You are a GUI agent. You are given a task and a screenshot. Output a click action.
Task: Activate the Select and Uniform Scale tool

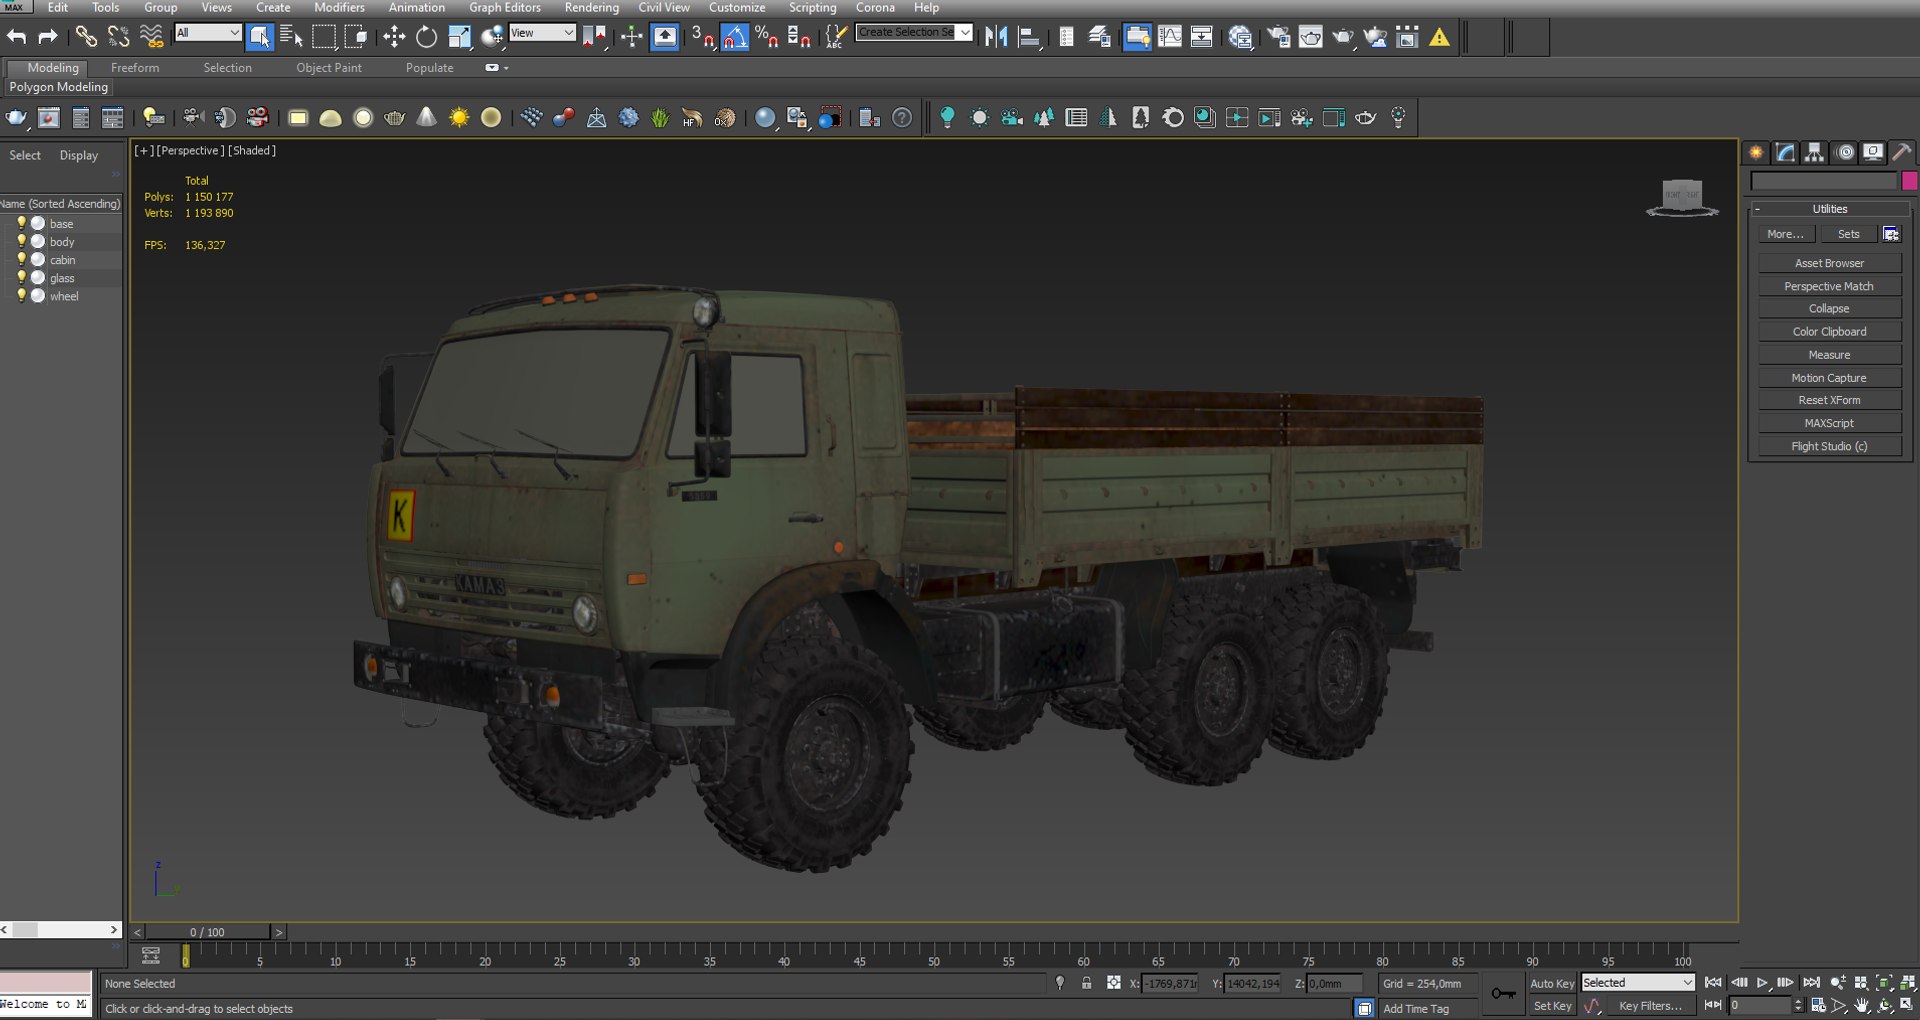click(459, 37)
